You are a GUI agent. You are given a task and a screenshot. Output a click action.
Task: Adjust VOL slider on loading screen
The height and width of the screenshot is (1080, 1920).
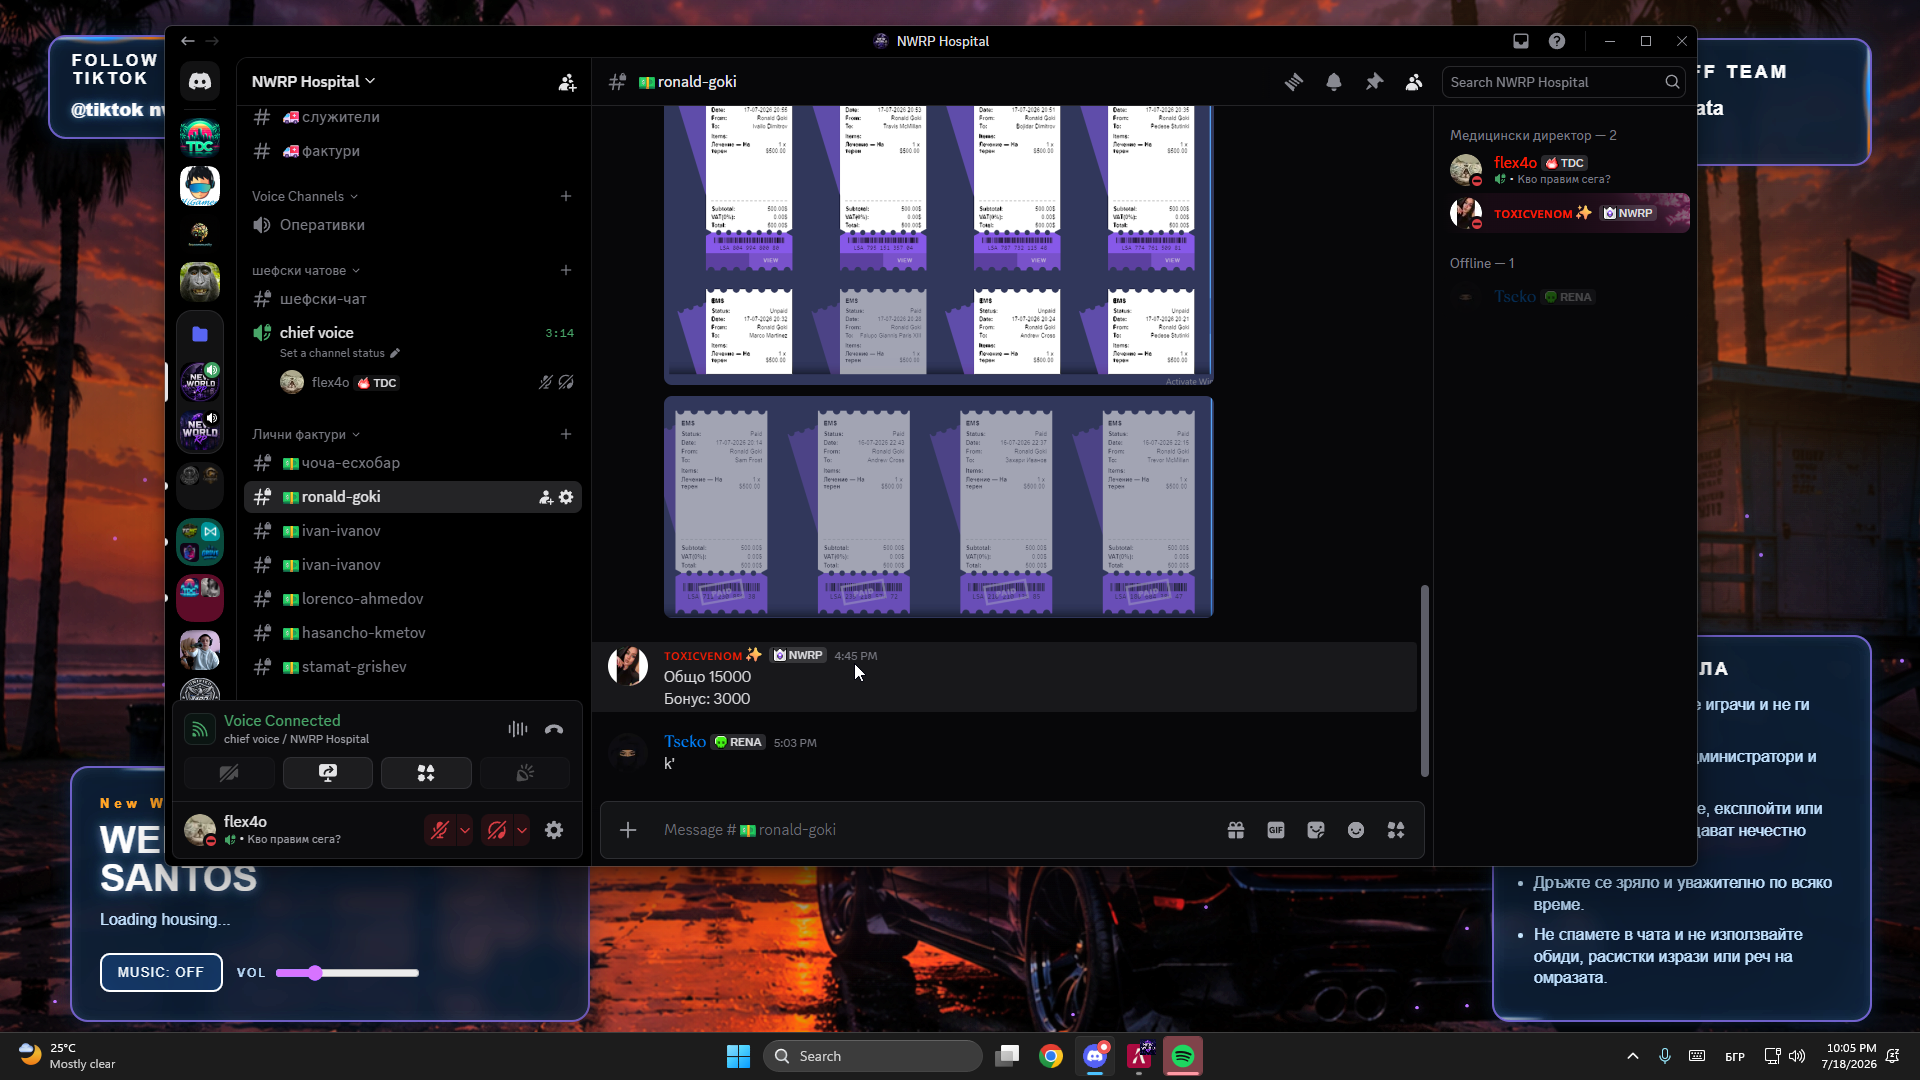347,973
